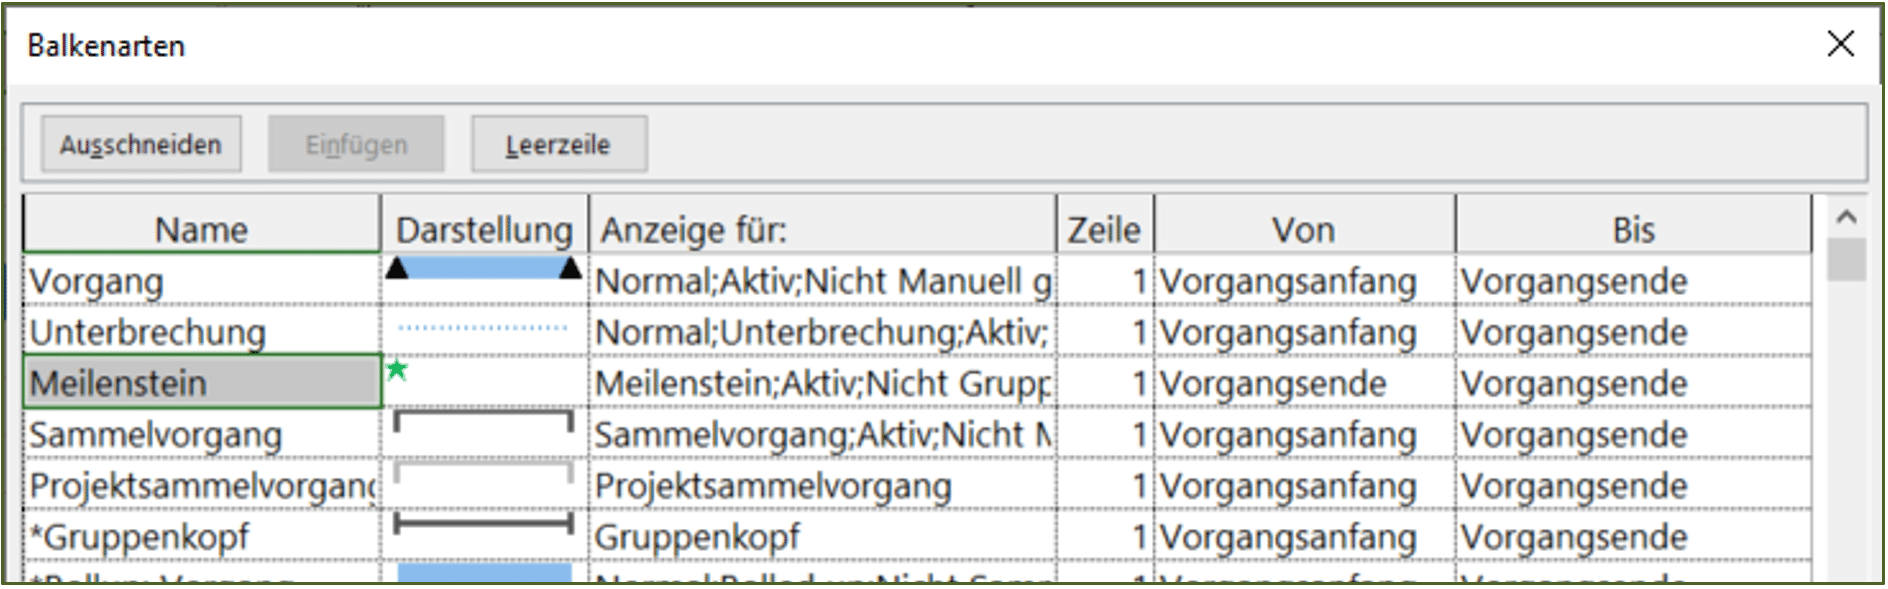This screenshot has height=589, width=1888.
Task: Open Bis cell of Sammelvorgang row
Action: (x=1634, y=434)
